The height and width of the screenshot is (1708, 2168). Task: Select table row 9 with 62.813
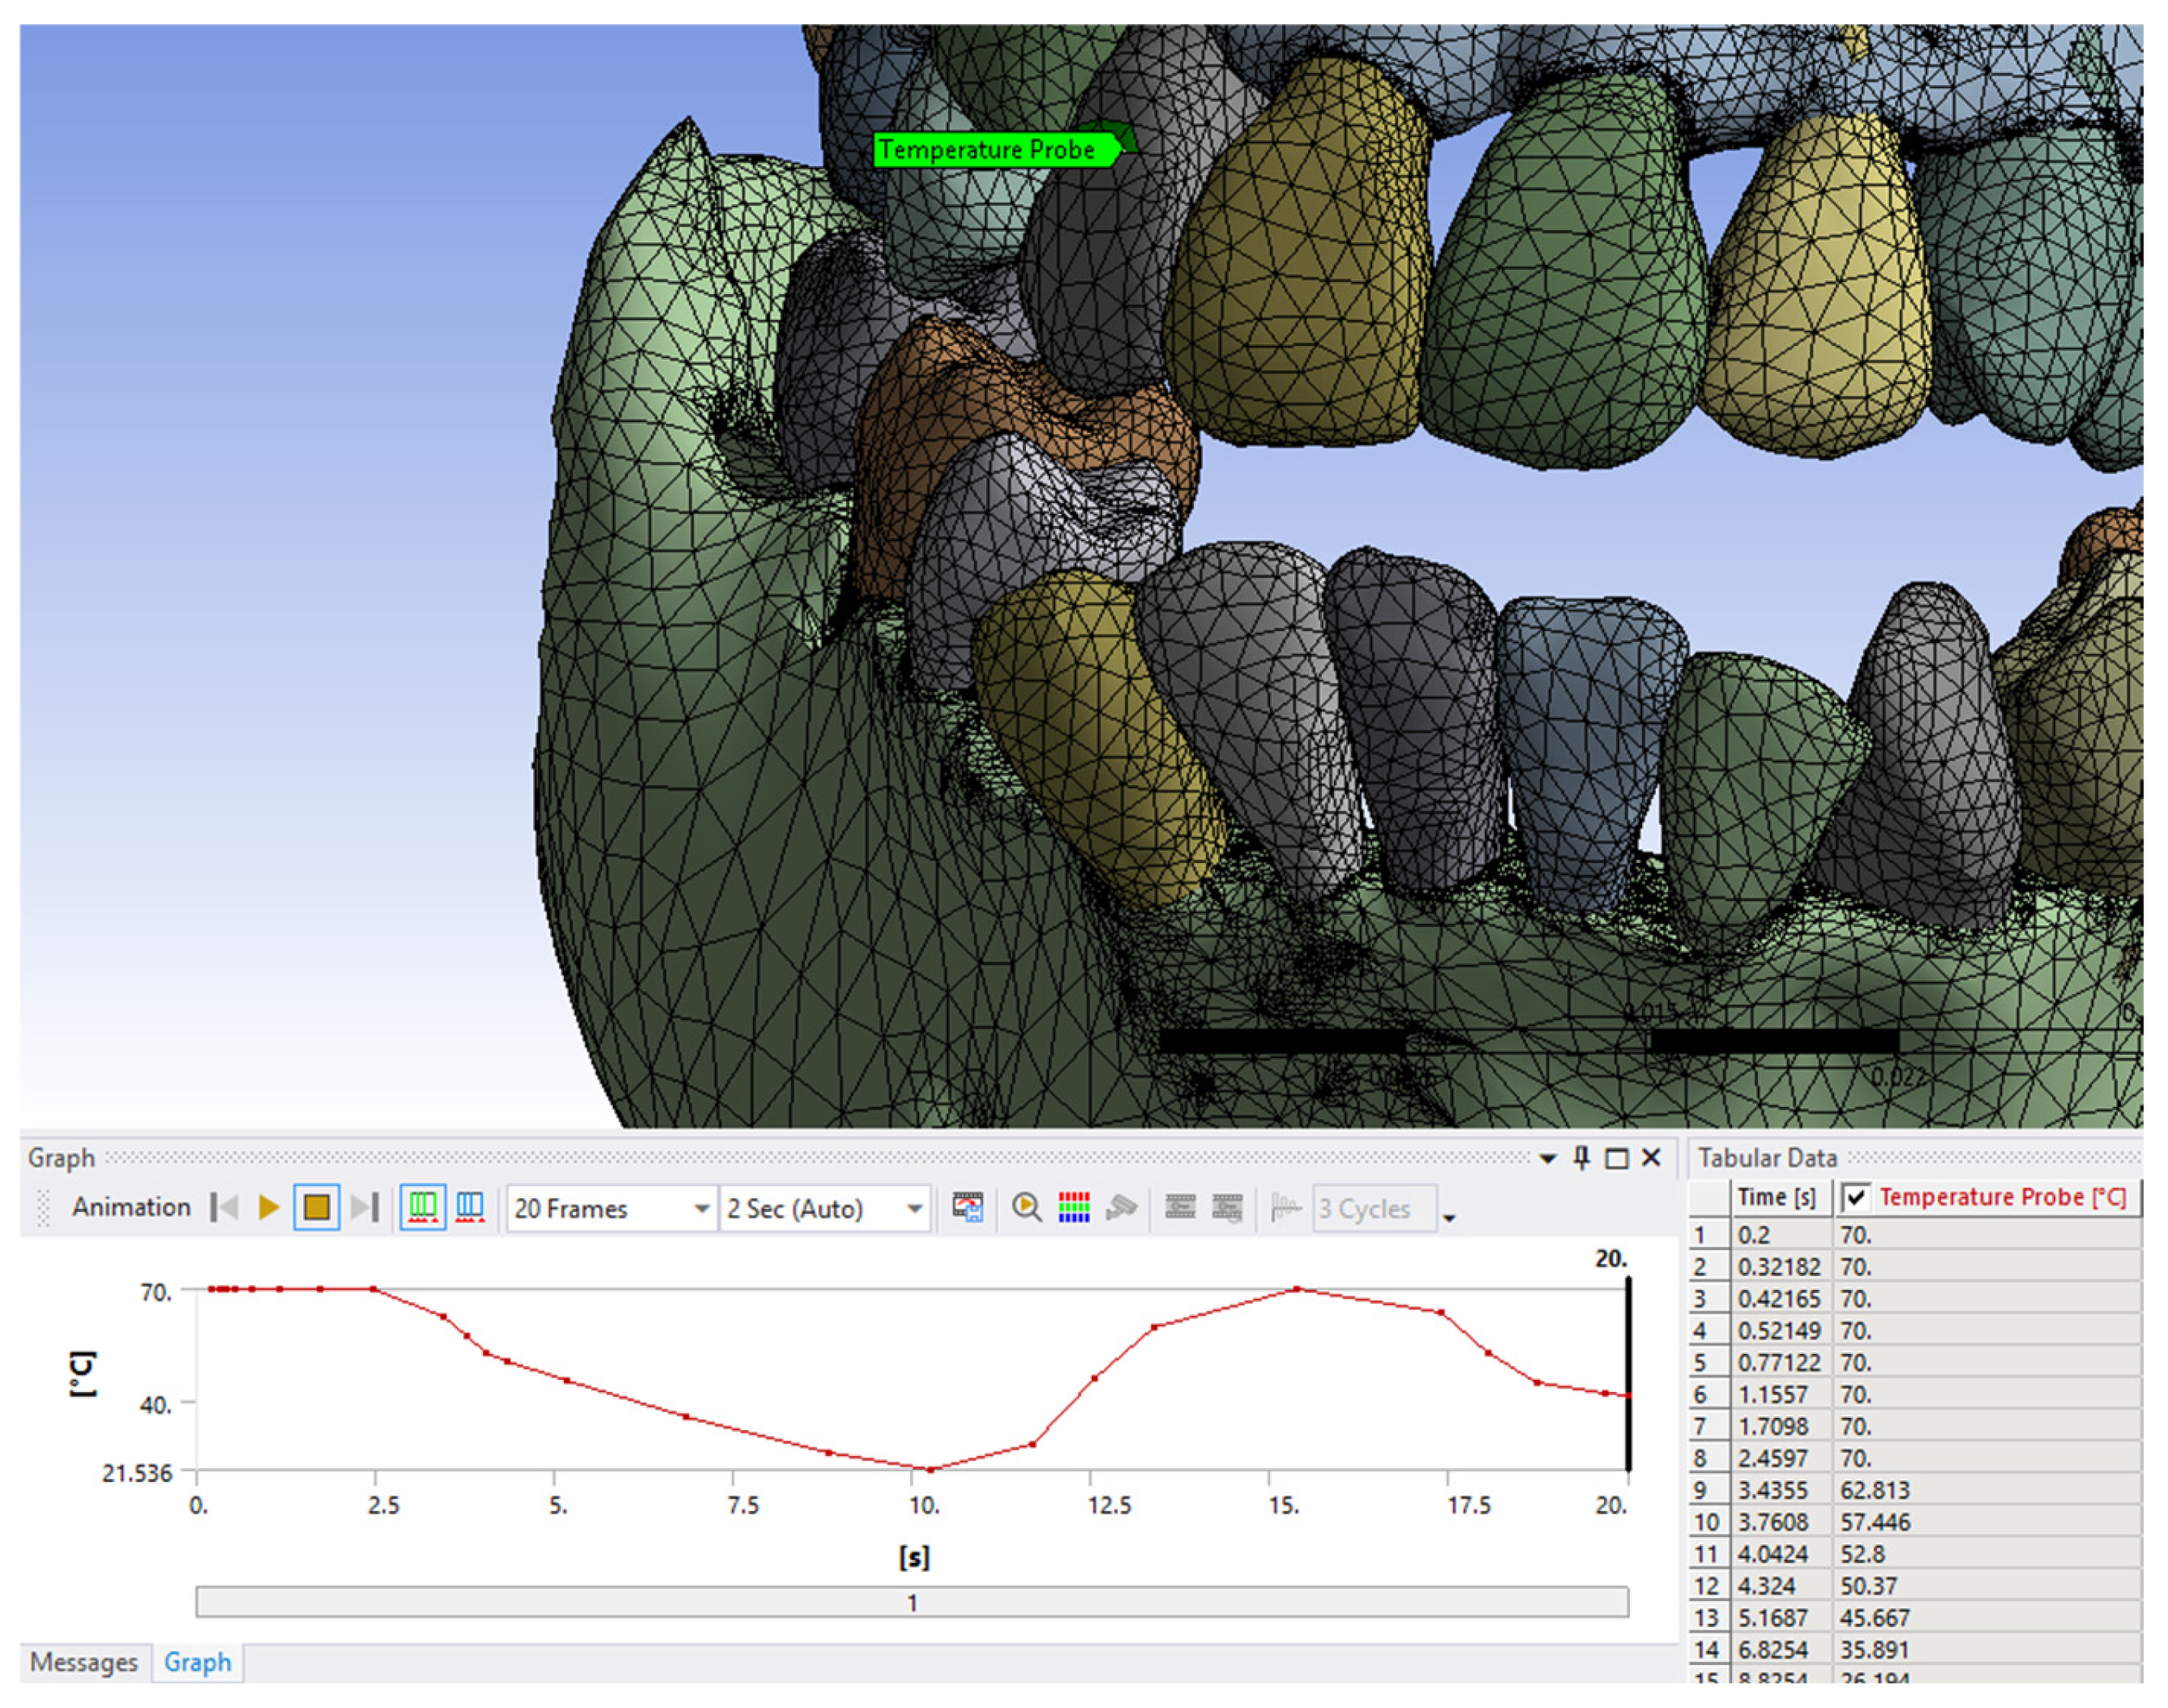(1874, 1490)
